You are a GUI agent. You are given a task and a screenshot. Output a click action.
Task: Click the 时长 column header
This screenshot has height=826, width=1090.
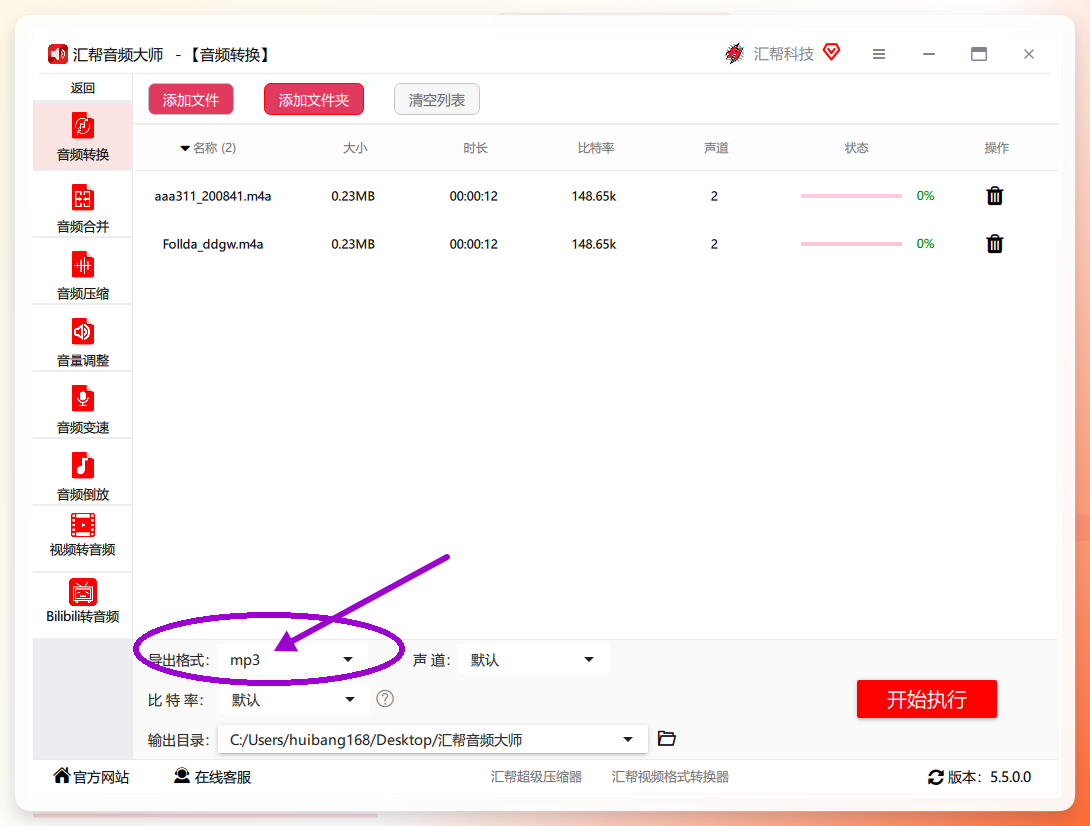coord(475,148)
